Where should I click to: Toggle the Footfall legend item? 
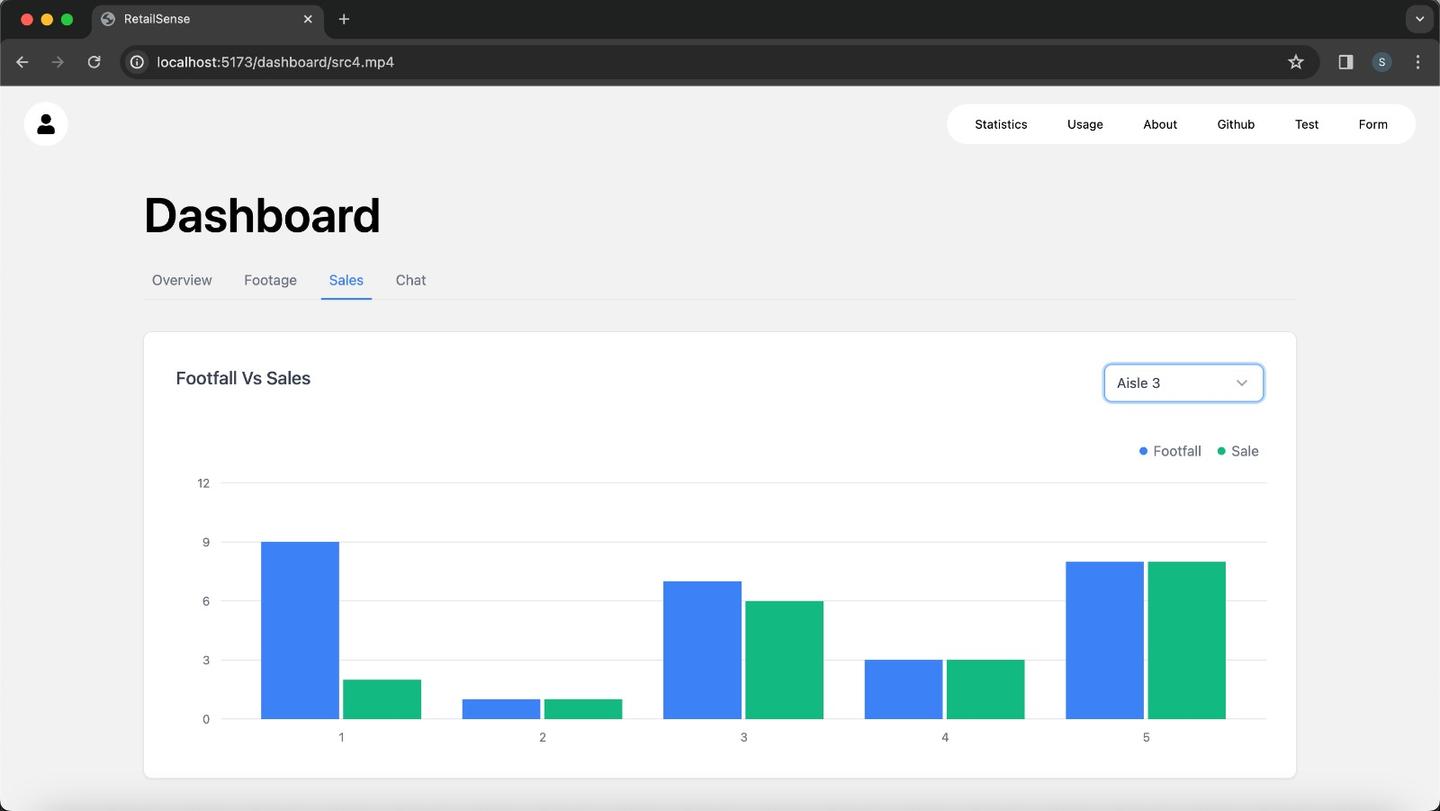(x=1170, y=451)
